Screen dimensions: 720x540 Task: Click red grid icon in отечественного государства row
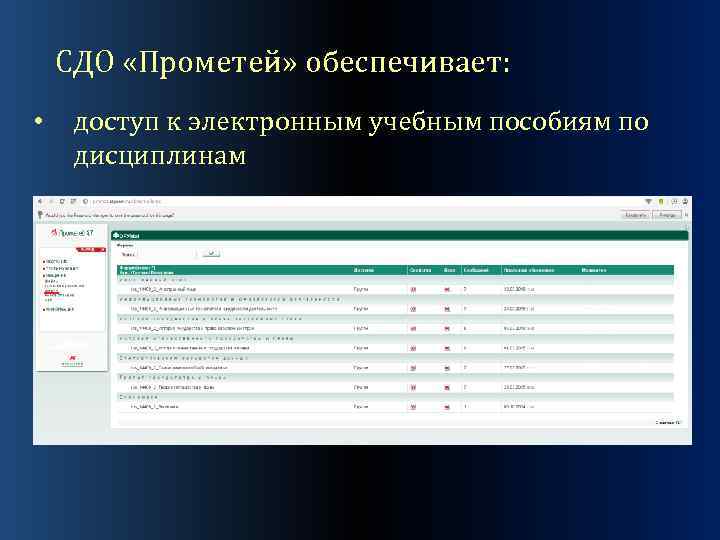(413, 349)
